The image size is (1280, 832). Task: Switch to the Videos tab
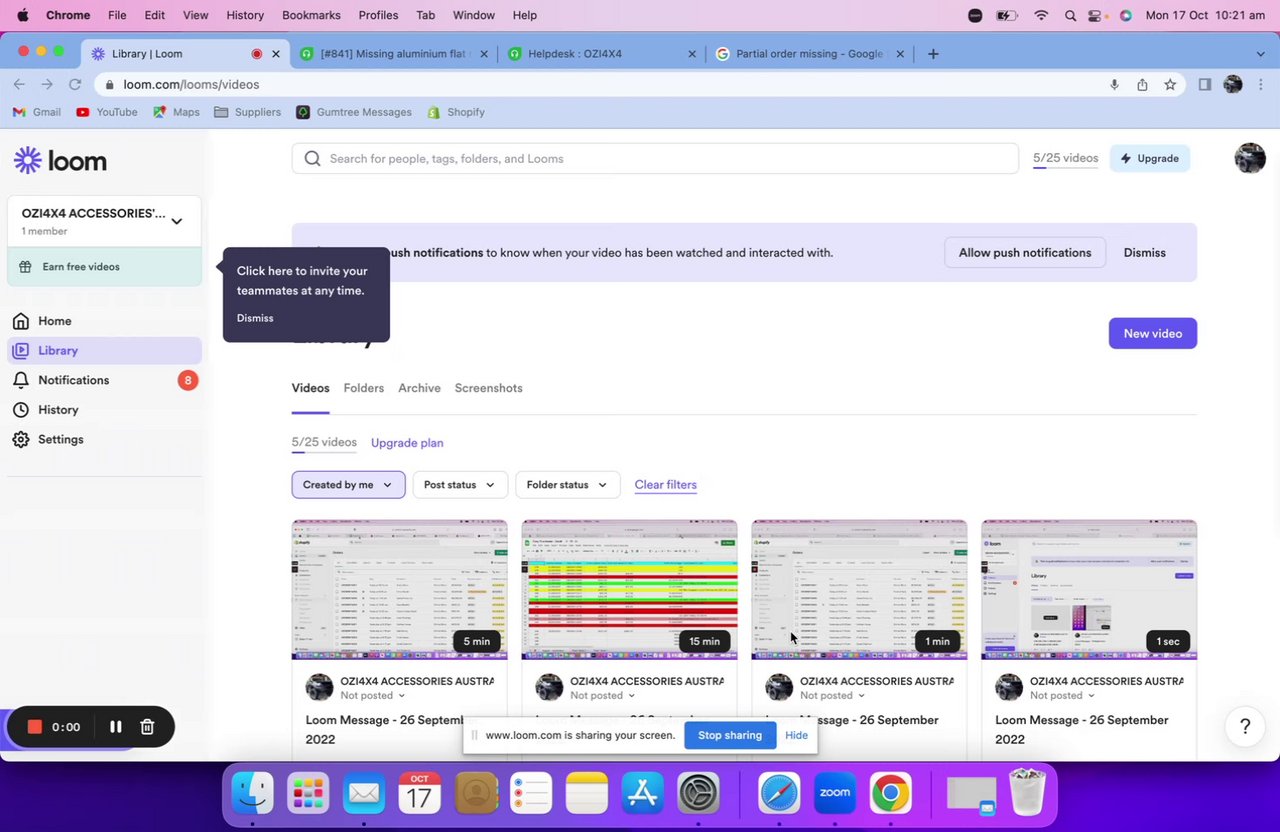[310, 388]
